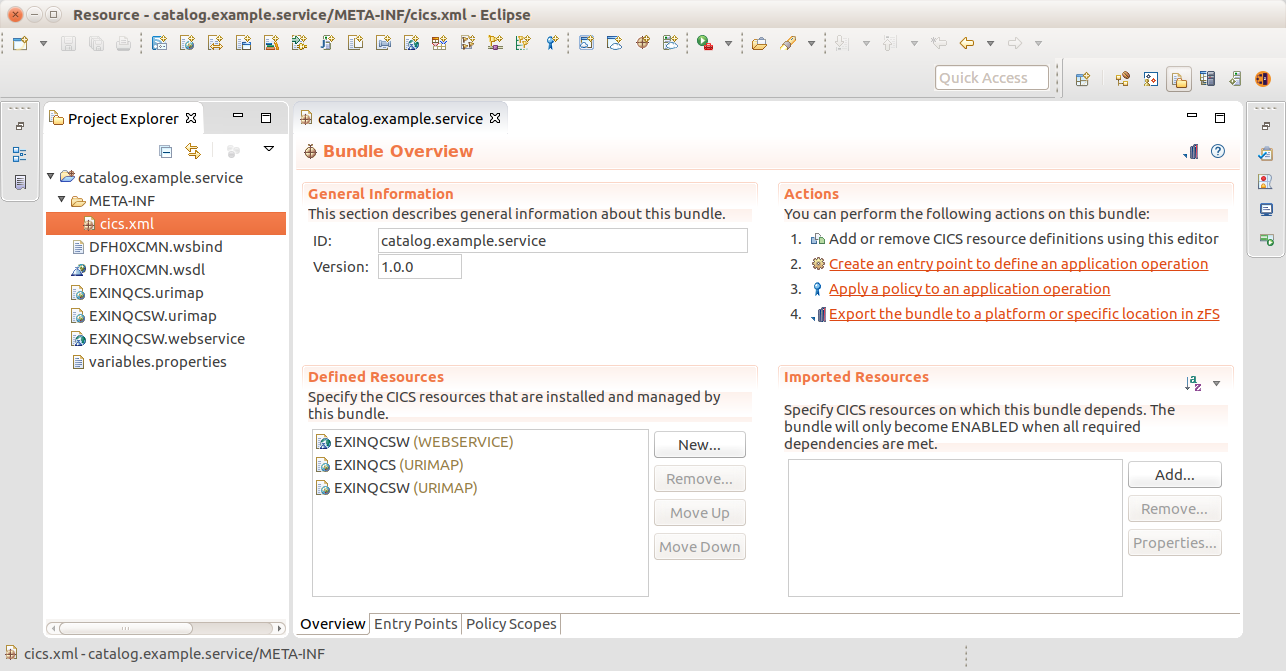
Task: Go to the Next Annotation down-arrow icon
Action: tap(843, 43)
